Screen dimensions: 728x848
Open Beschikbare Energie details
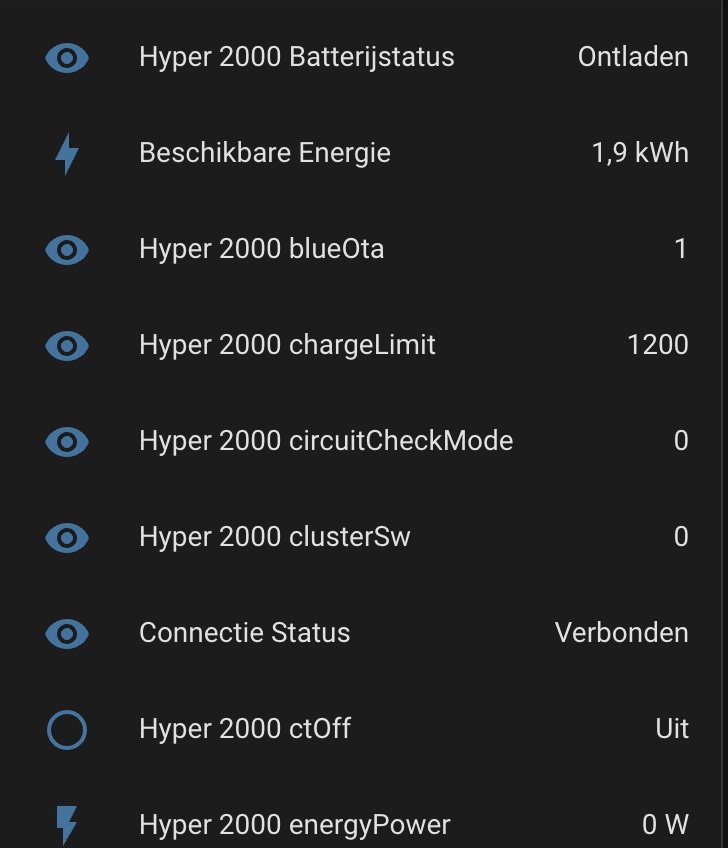pyautogui.click(x=265, y=153)
